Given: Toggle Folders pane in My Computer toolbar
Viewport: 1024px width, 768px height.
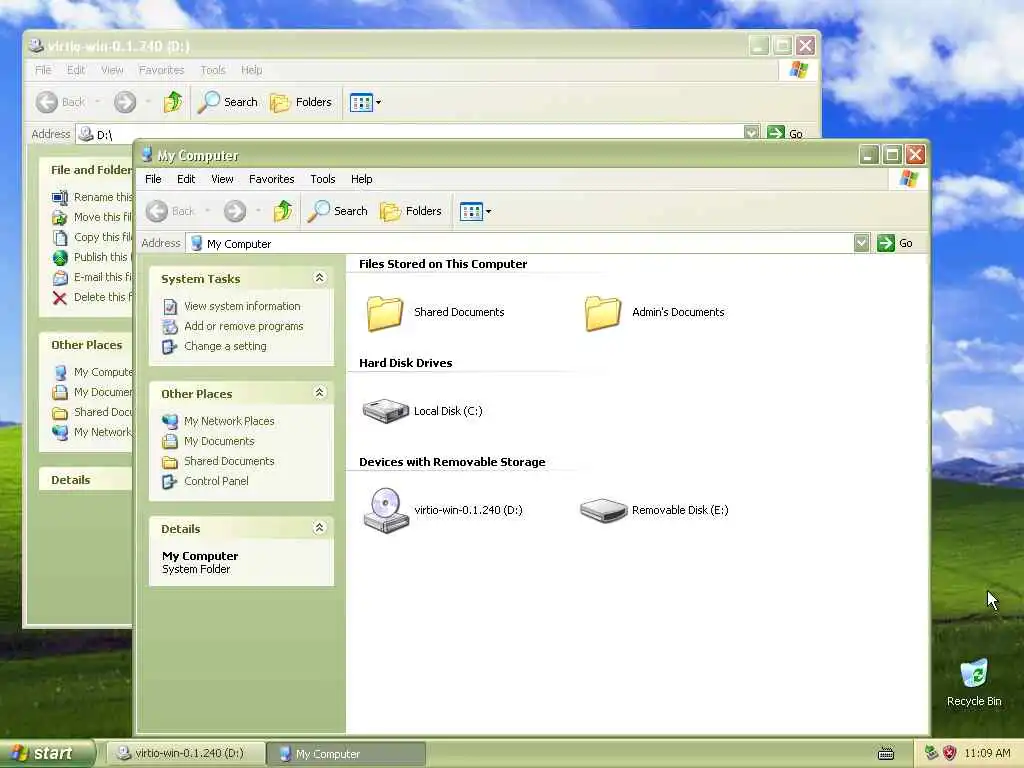Looking at the screenshot, I should coord(411,211).
